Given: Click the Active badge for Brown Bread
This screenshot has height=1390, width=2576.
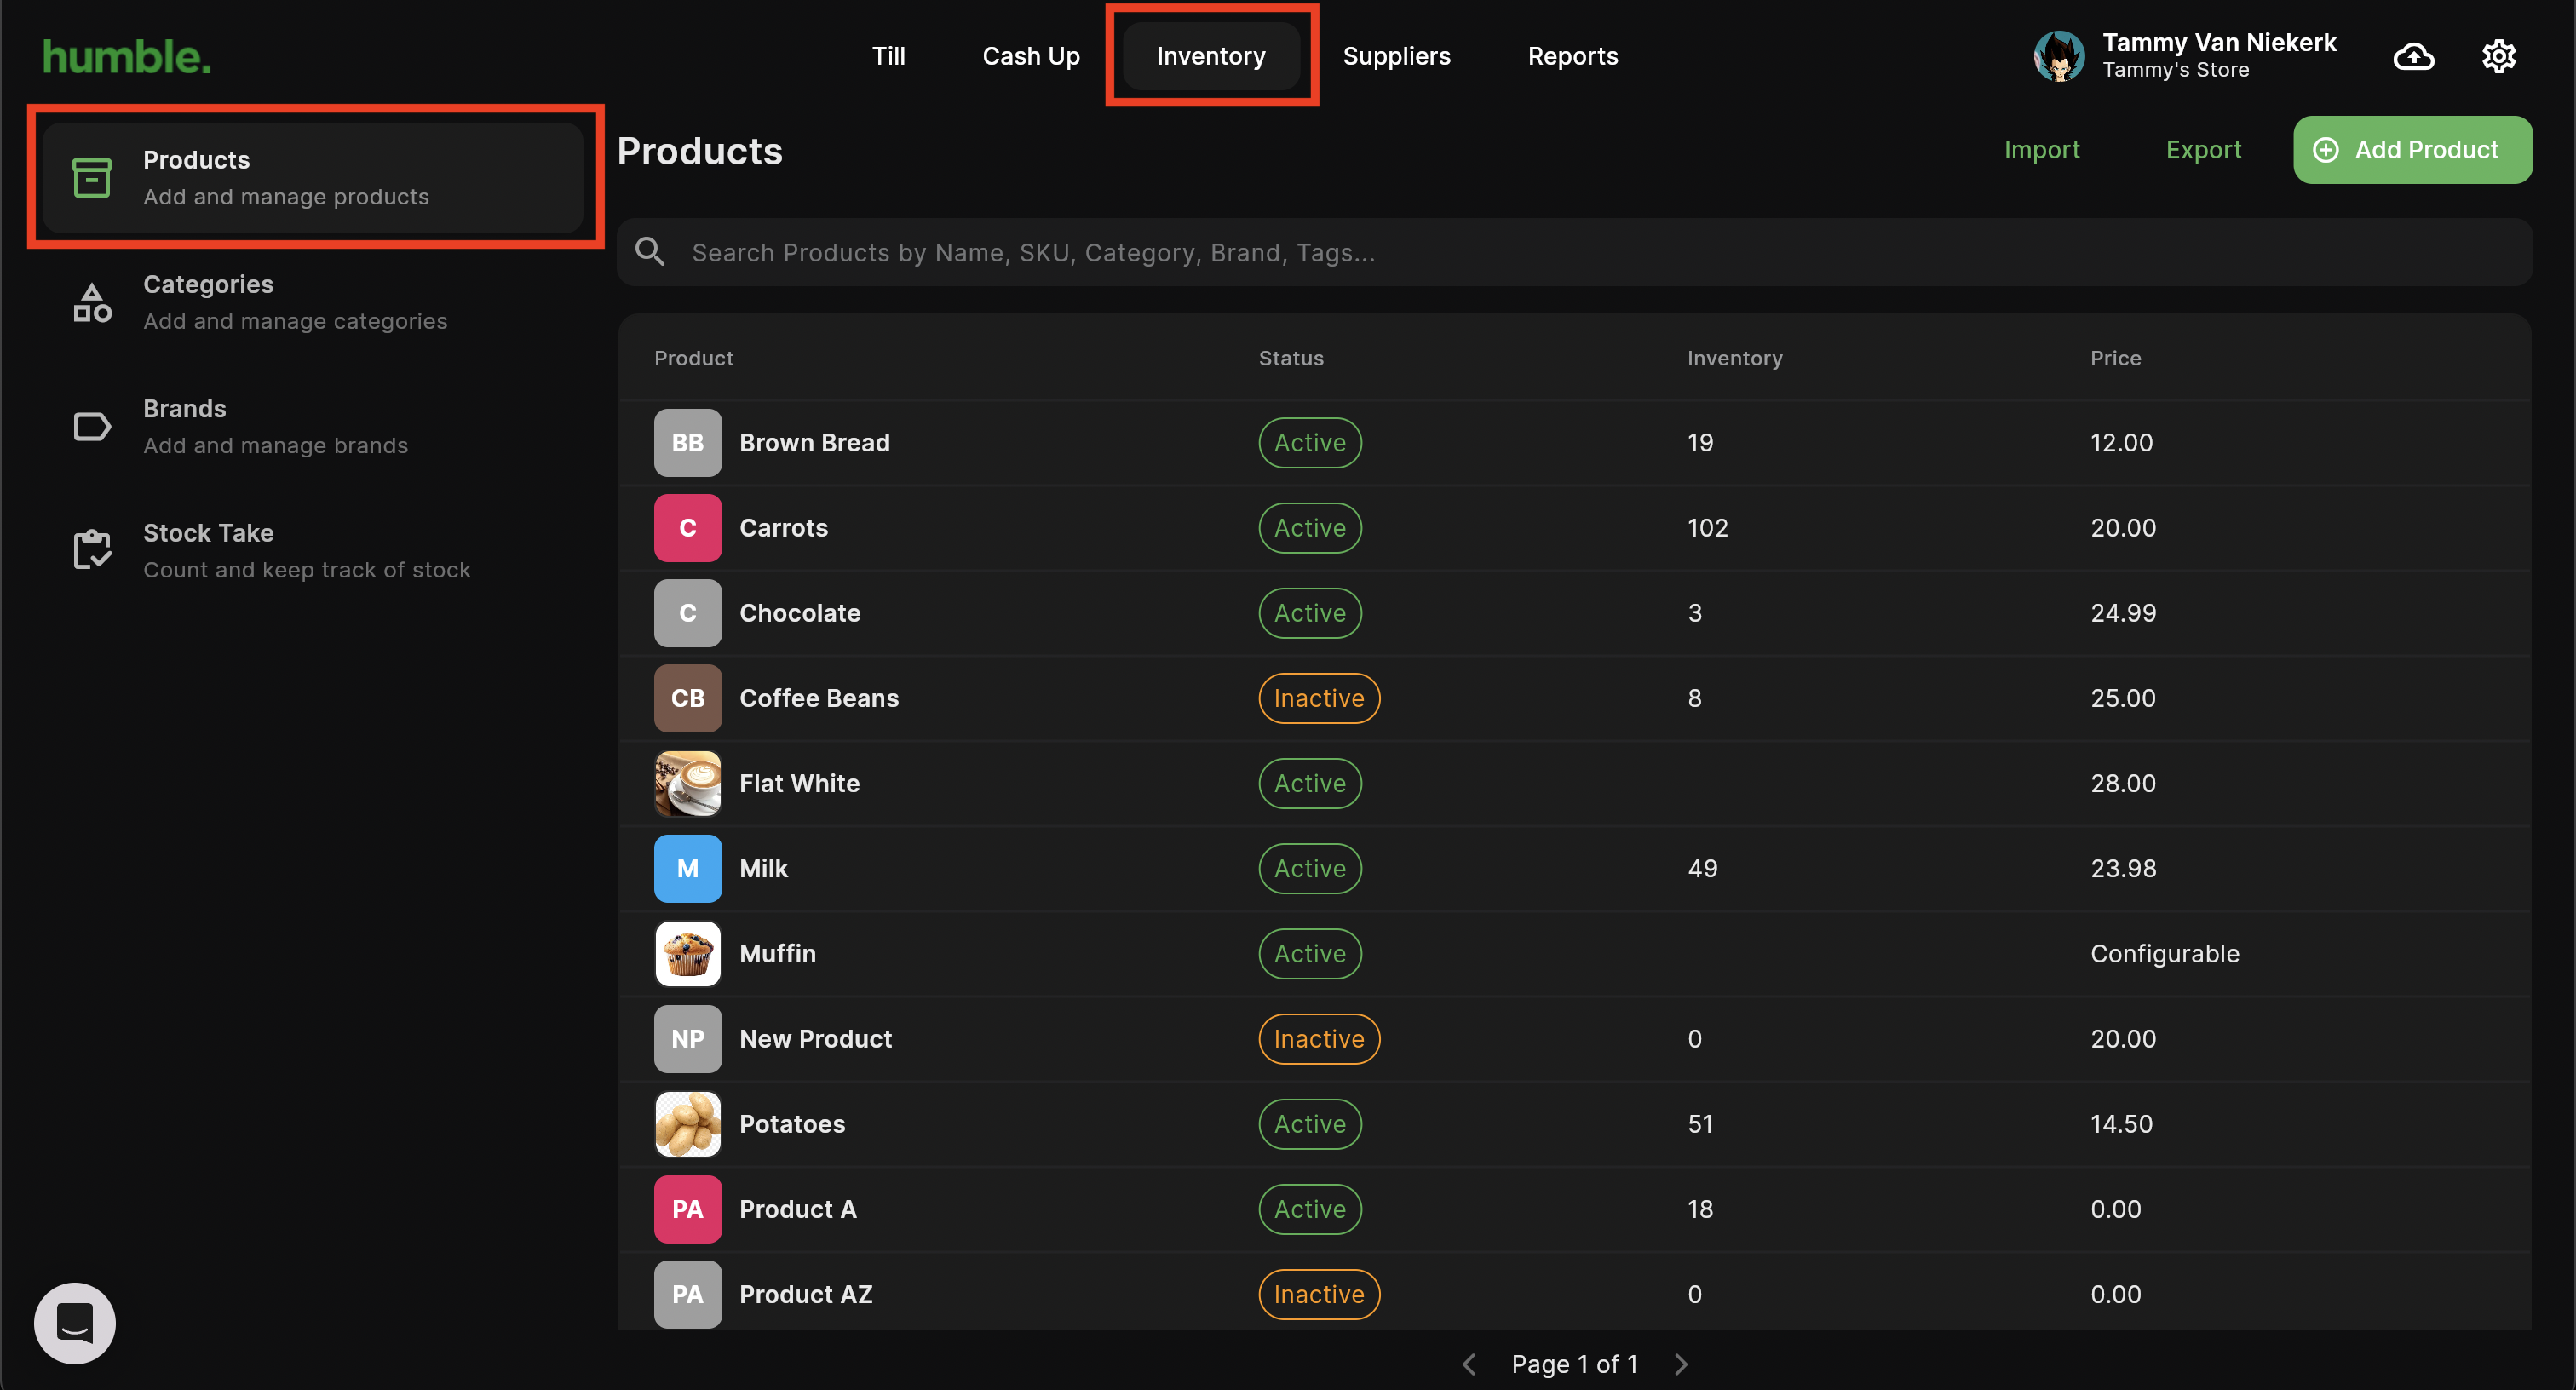Looking at the screenshot, I should pyautogui.click(x=1310, y=443).
